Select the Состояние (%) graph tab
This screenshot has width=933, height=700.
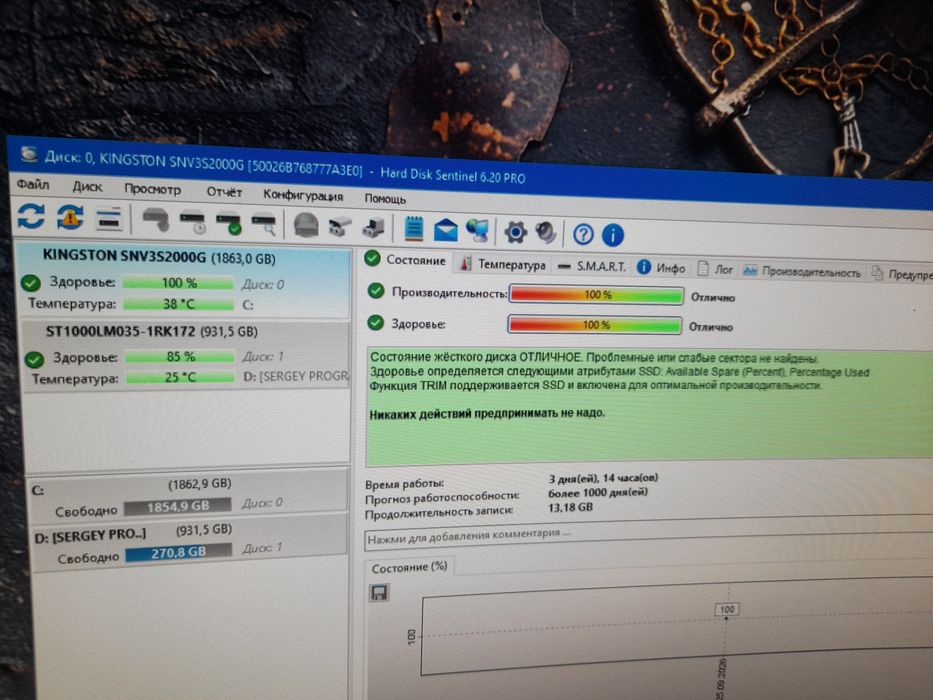pos(409,567)
